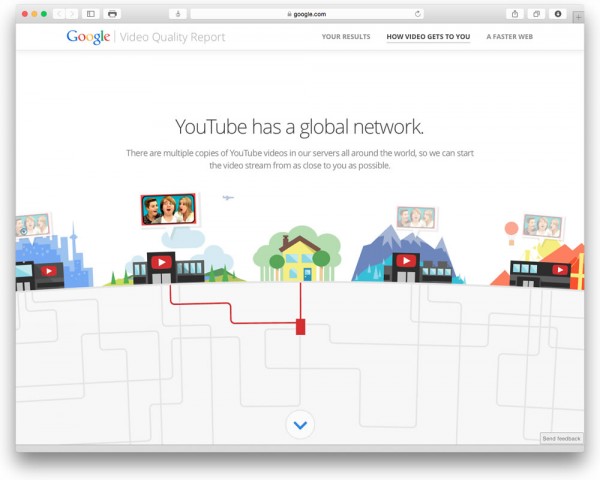The image size is (600, 480).
Task: Click the video thumbnail above the mountains
Action: click(x=416, y=217)
